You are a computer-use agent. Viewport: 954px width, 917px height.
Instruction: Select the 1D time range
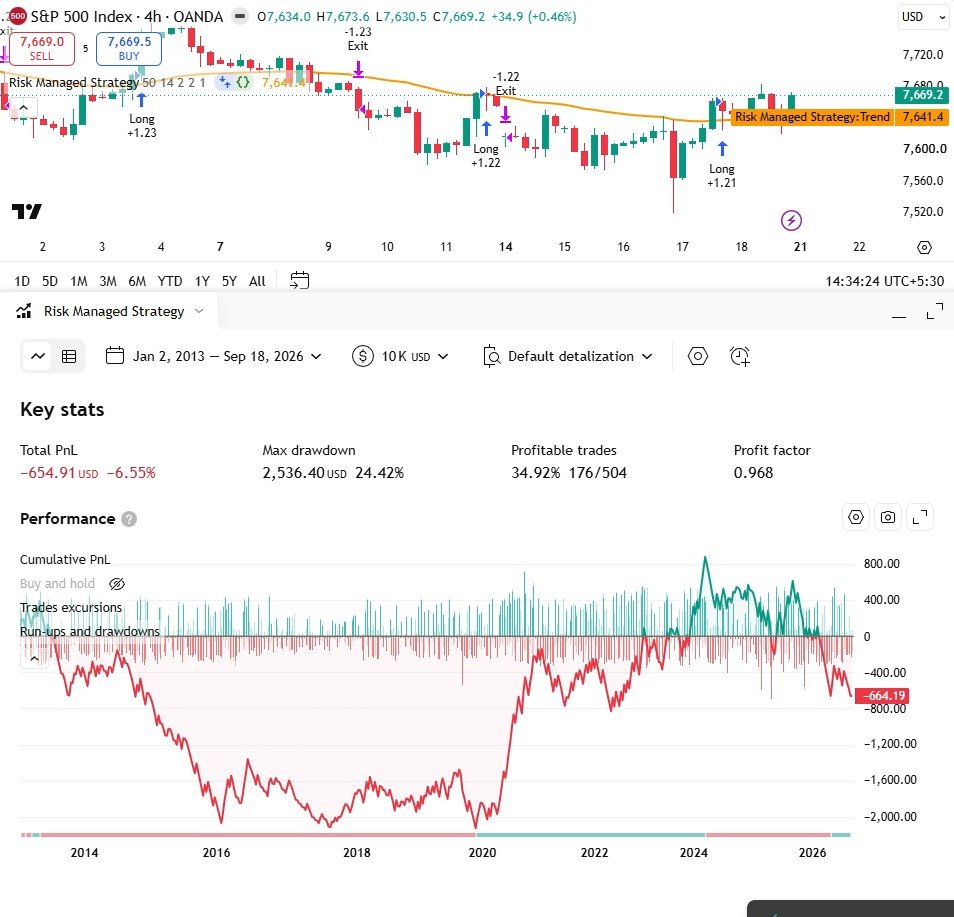click(22, 281)
